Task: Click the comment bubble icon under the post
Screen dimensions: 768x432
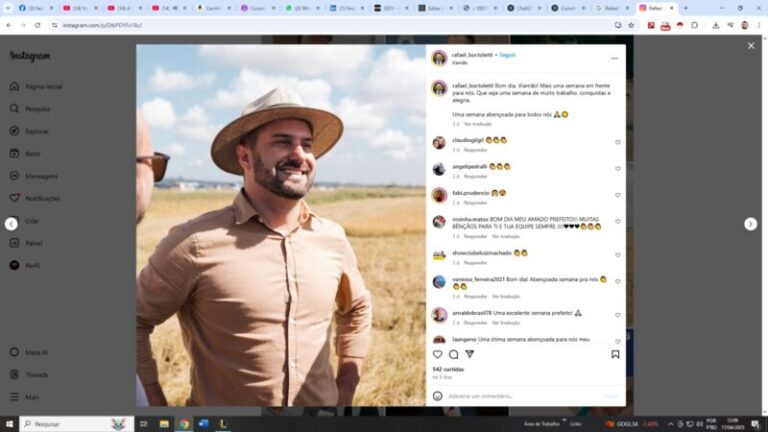Action: coord(453,354)
